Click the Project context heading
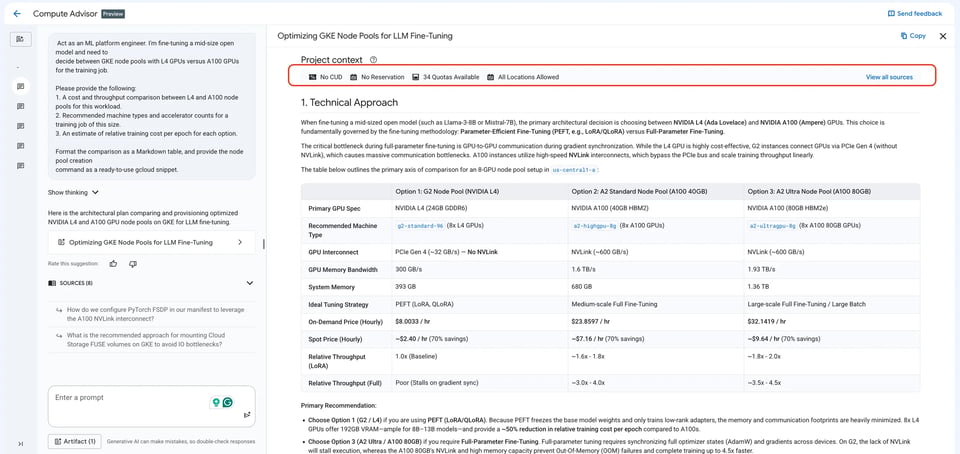 click(x=331, y=60)
